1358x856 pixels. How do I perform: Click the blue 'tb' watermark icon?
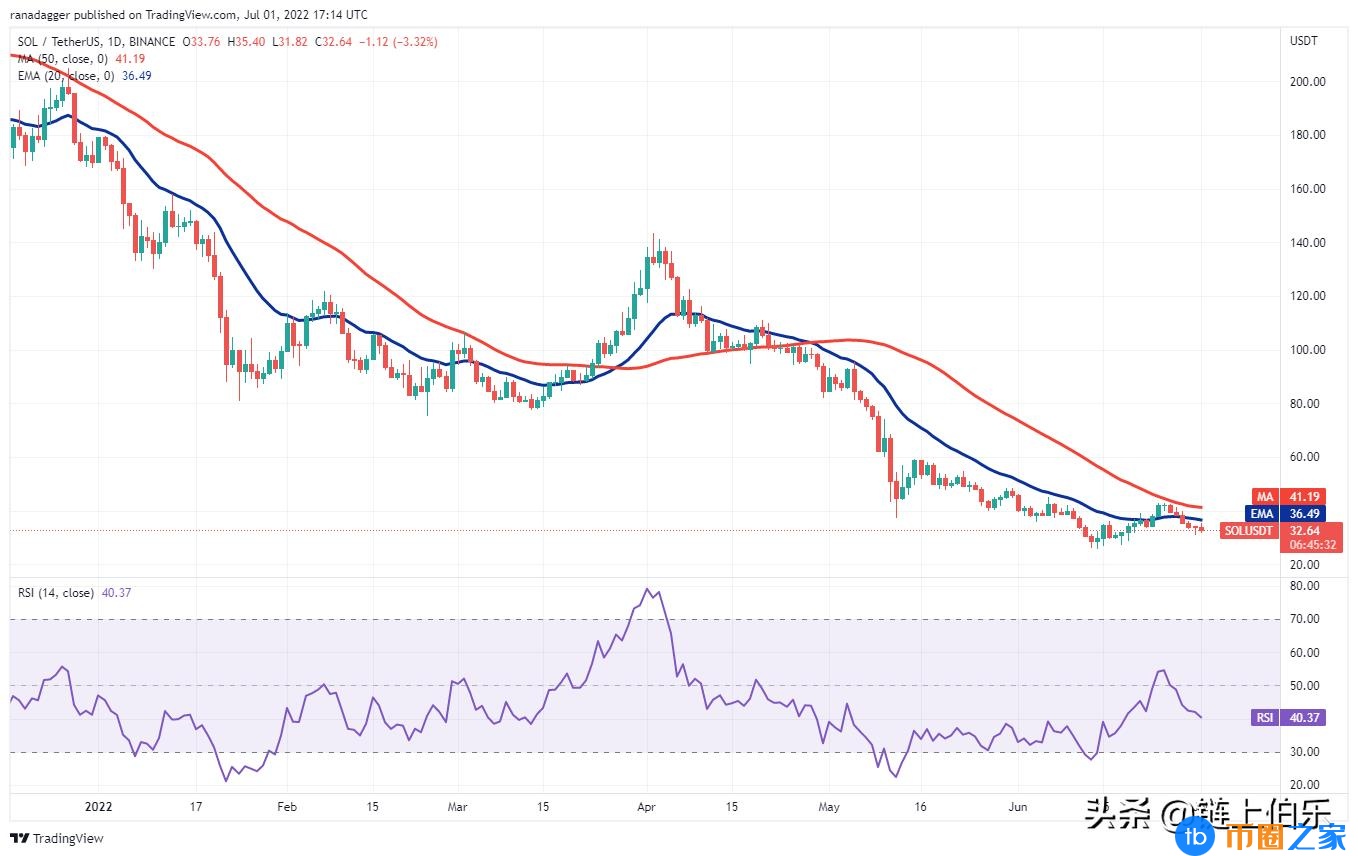(1193, 833)
